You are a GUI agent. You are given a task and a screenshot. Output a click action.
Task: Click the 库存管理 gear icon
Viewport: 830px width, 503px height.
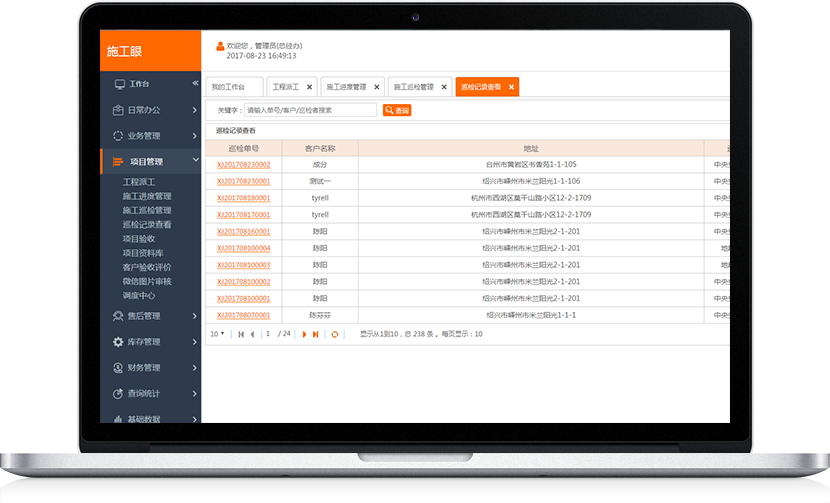pos(119,342)
